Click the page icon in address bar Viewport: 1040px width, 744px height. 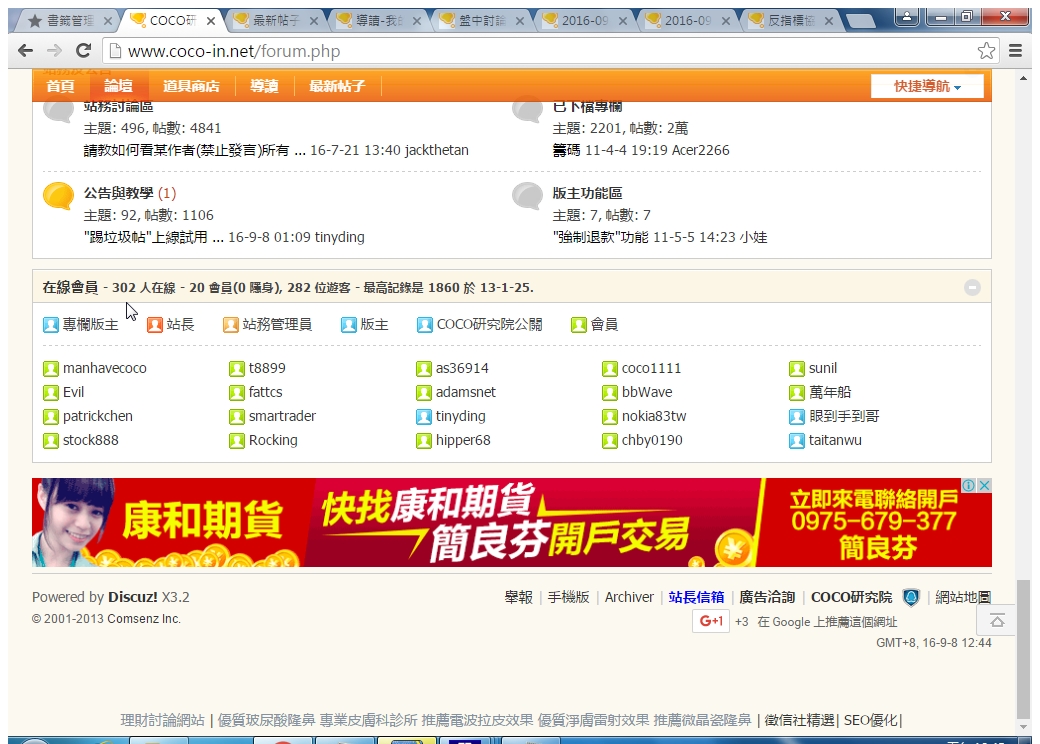coord(115,50)
